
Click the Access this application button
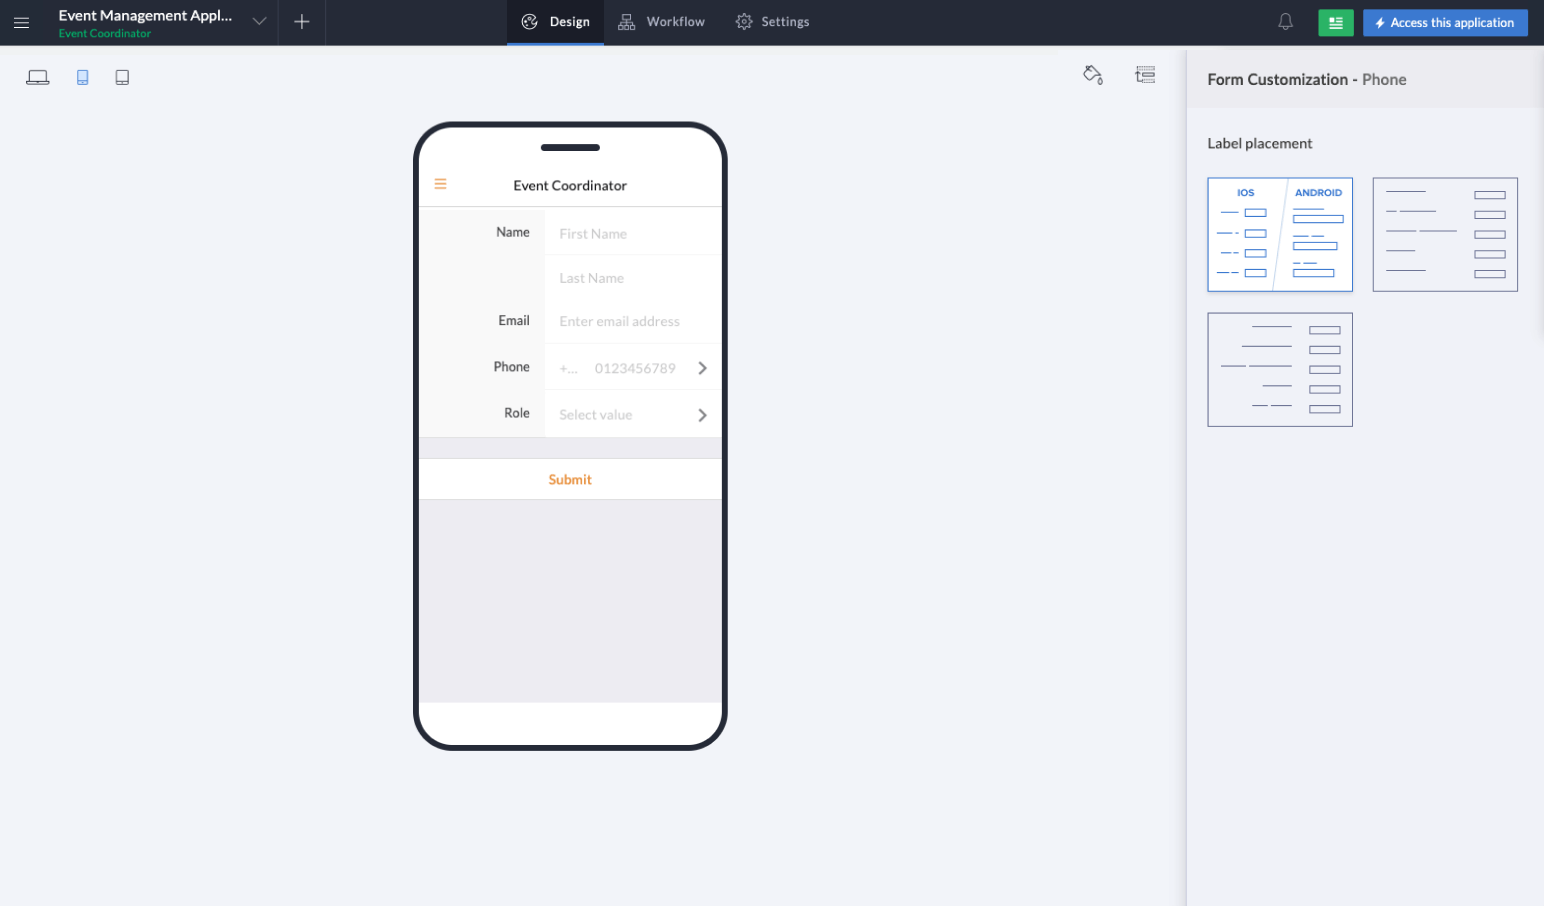tap(1445, 22)
